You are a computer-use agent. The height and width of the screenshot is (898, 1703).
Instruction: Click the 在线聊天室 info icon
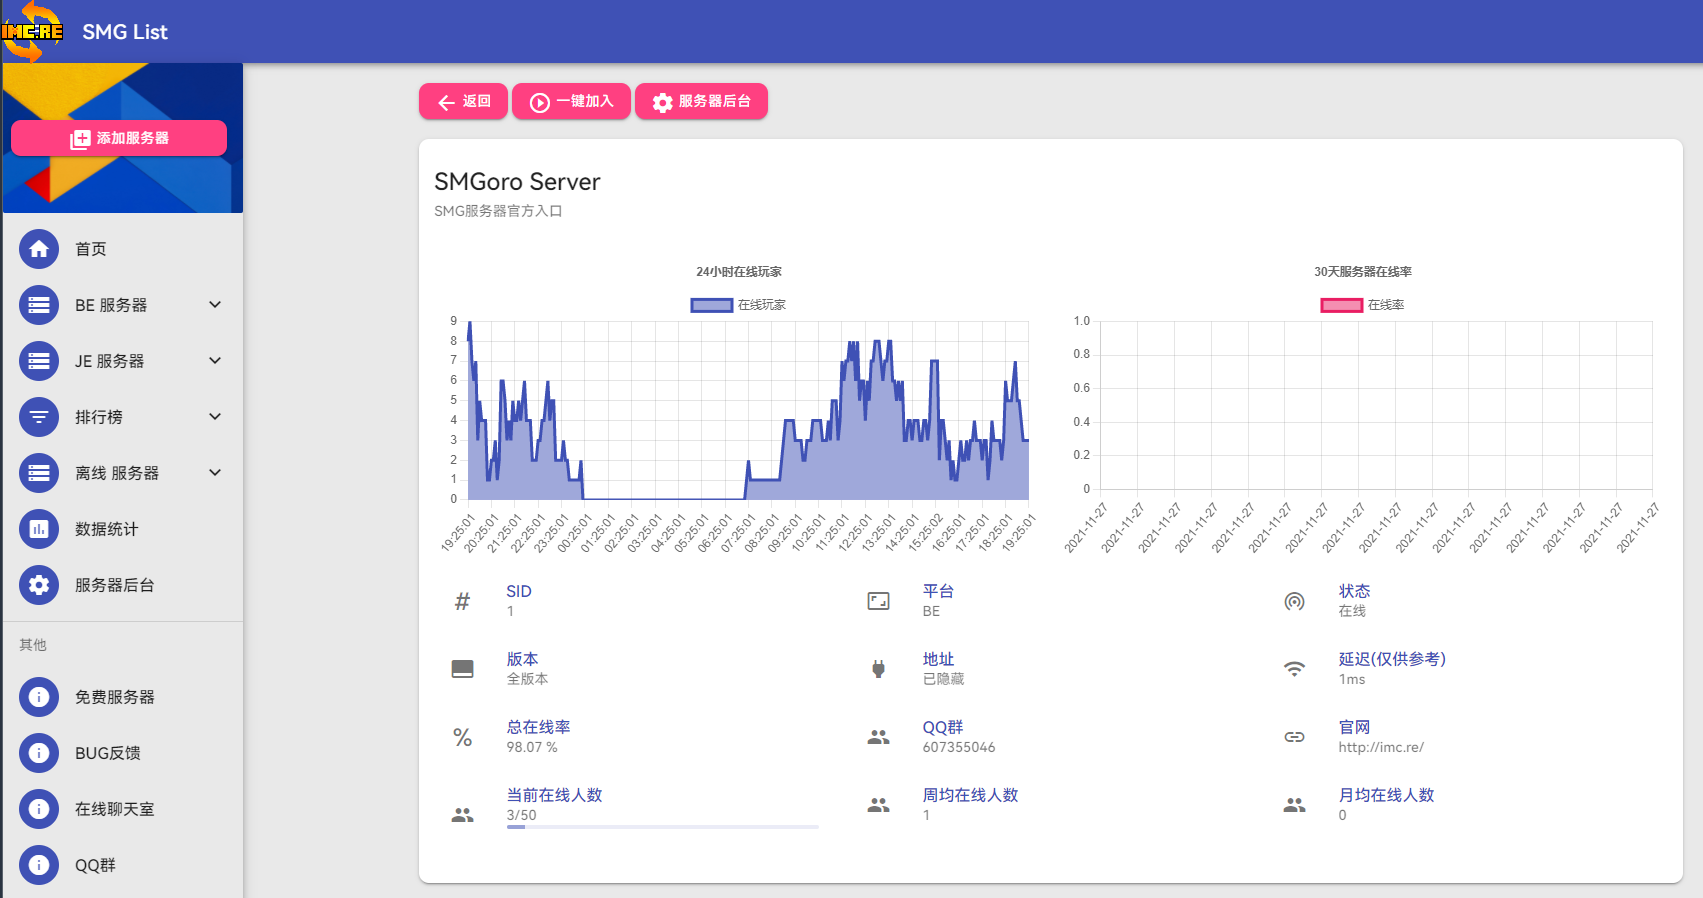(x=39, y=809)
